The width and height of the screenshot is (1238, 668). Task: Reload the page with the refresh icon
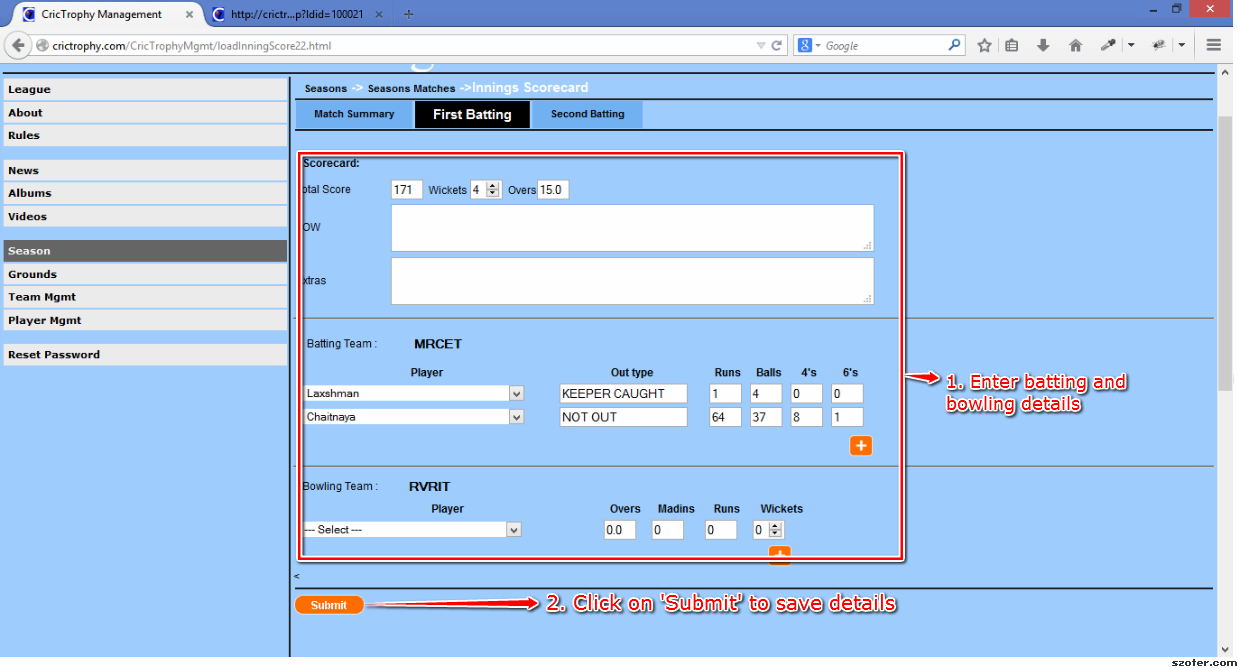click(x=776, y=45)
